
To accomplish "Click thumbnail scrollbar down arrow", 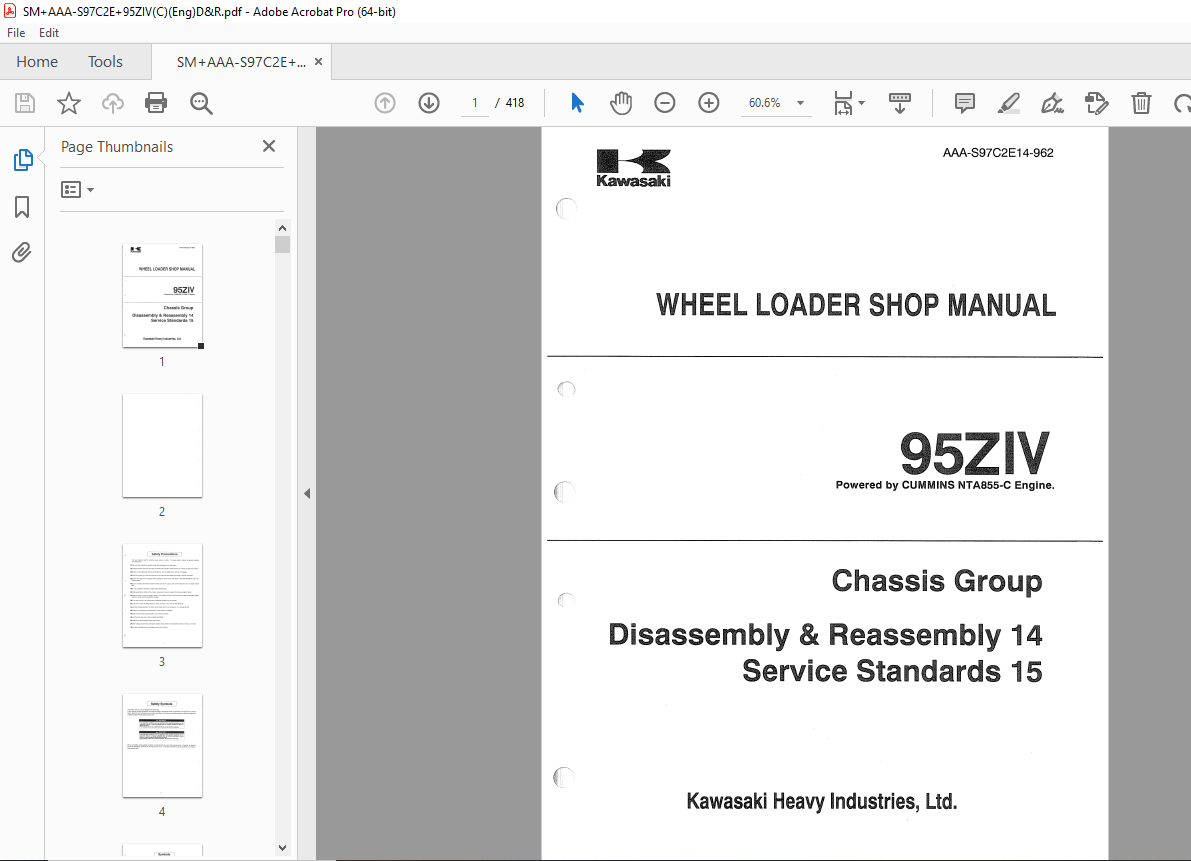I will pos(283,848).
